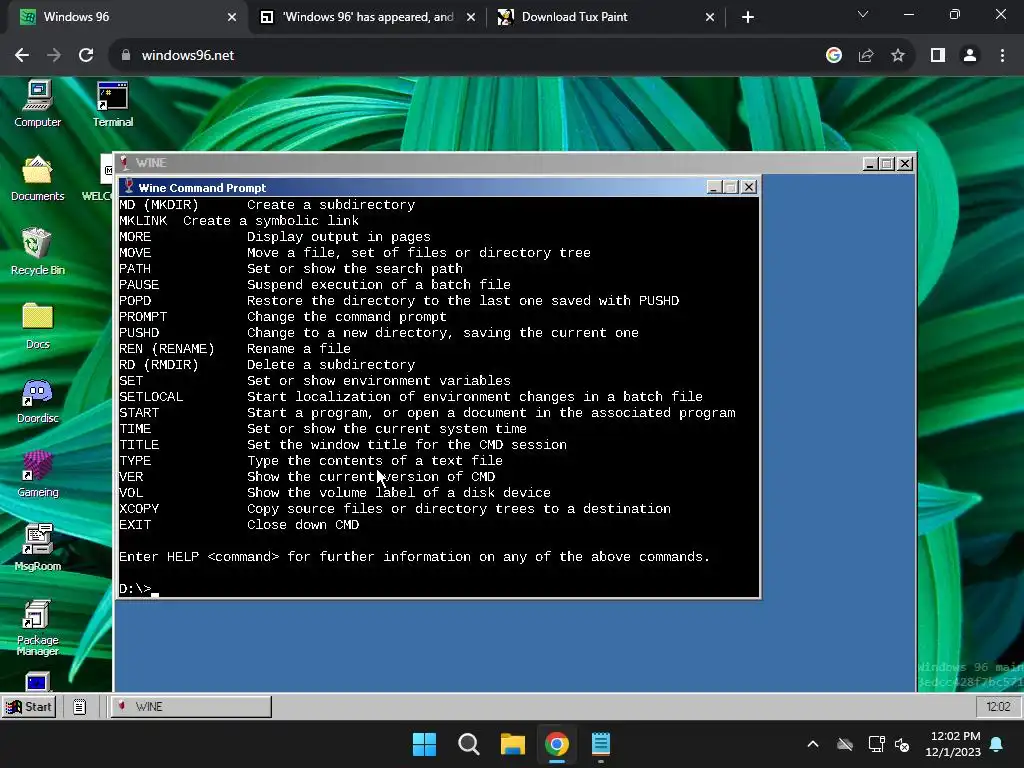Maximize the outer WINE window

coord(887,164)
